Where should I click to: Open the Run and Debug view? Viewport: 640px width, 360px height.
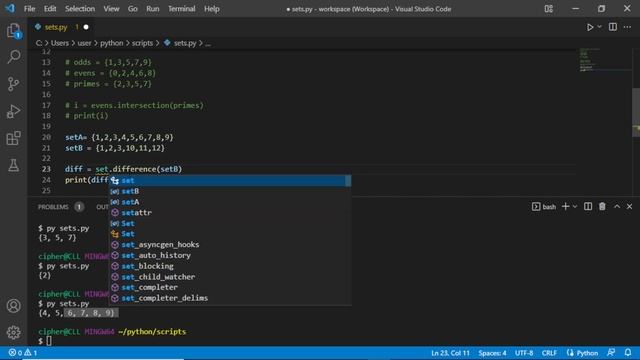click(x=13, y=111)
